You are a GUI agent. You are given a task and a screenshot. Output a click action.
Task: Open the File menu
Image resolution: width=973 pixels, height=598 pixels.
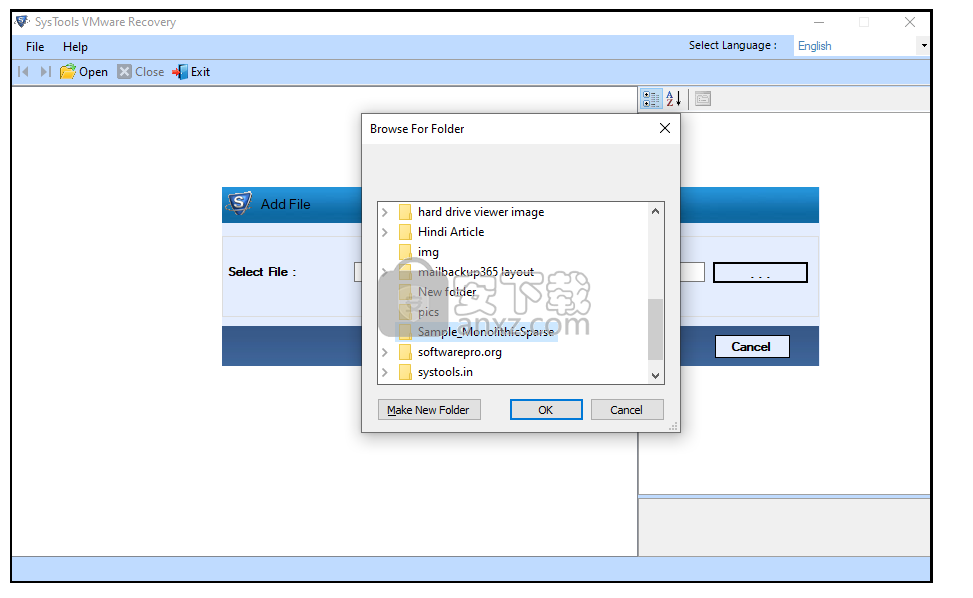coord(35,47)
